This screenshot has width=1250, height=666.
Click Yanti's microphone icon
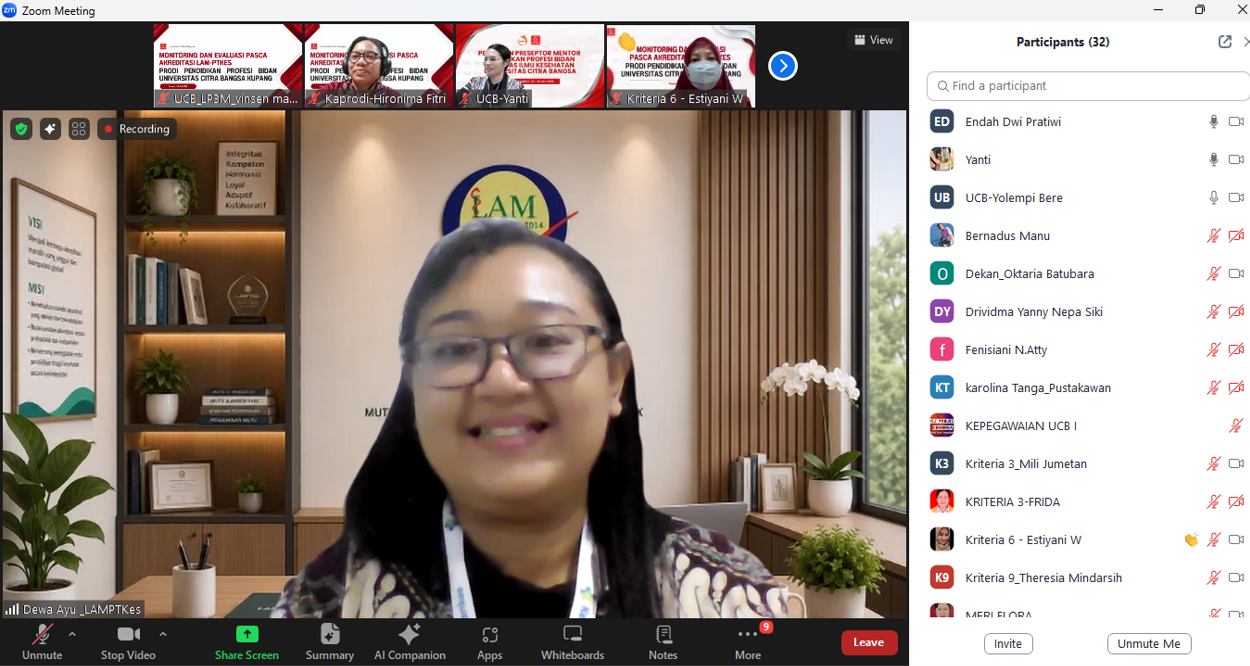click(1213, 160)
